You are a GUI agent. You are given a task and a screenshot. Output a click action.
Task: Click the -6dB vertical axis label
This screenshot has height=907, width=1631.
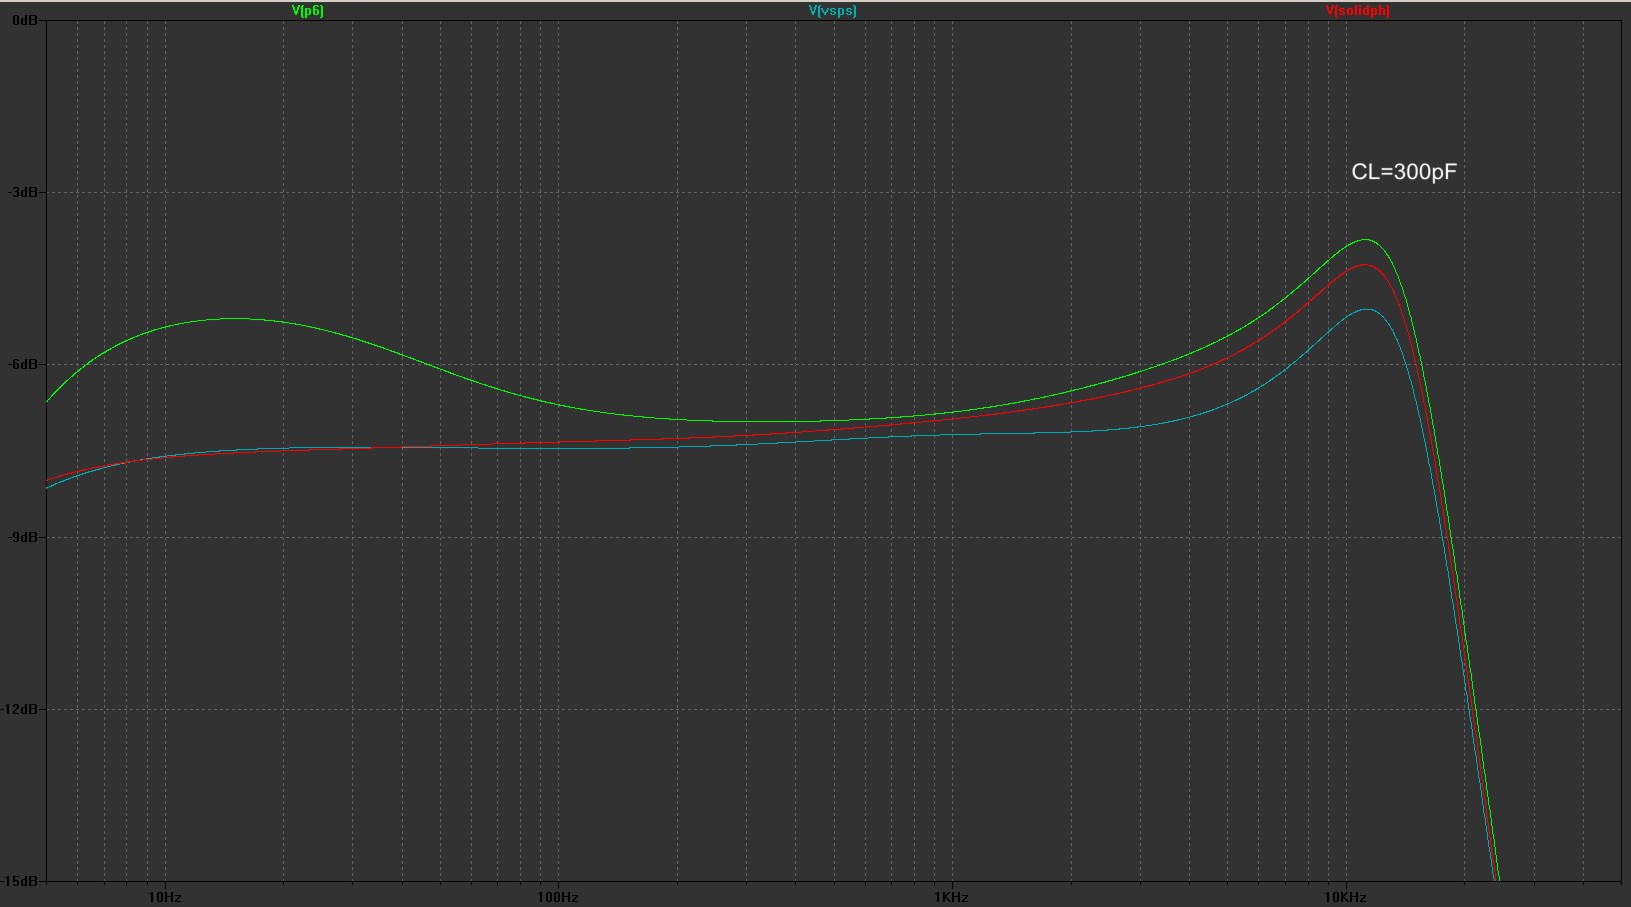(23, 364)
